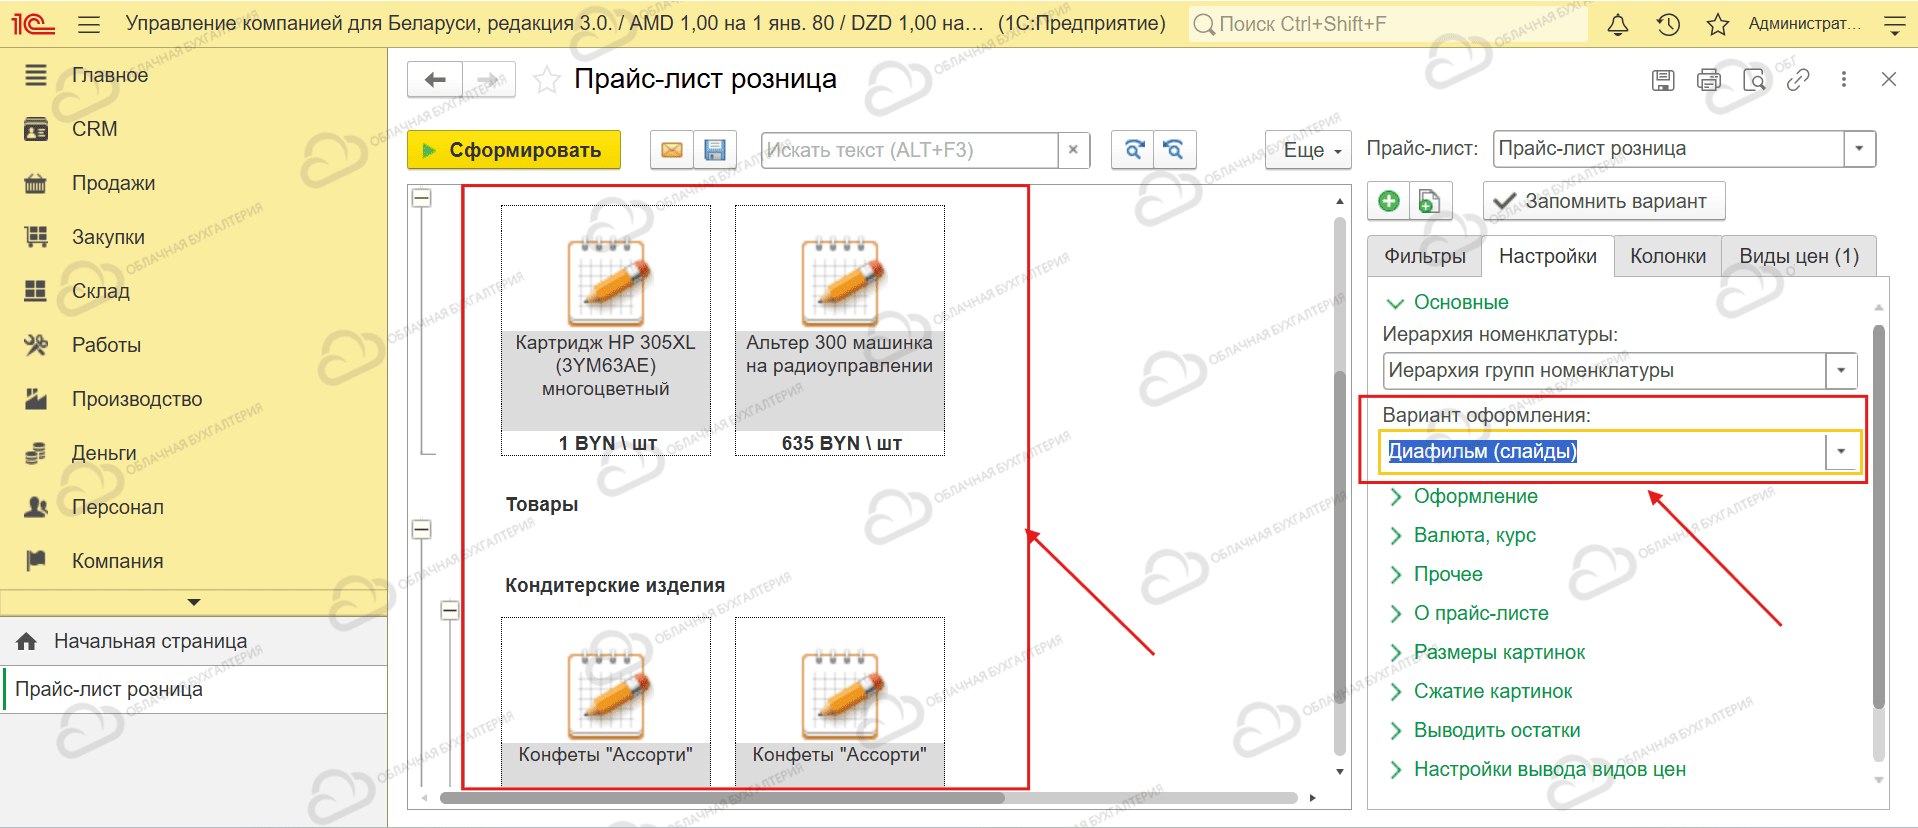Viewport: 1918px width, 828px height.
Task: Open favorites star in top bar
Action: coord(1718,24)
